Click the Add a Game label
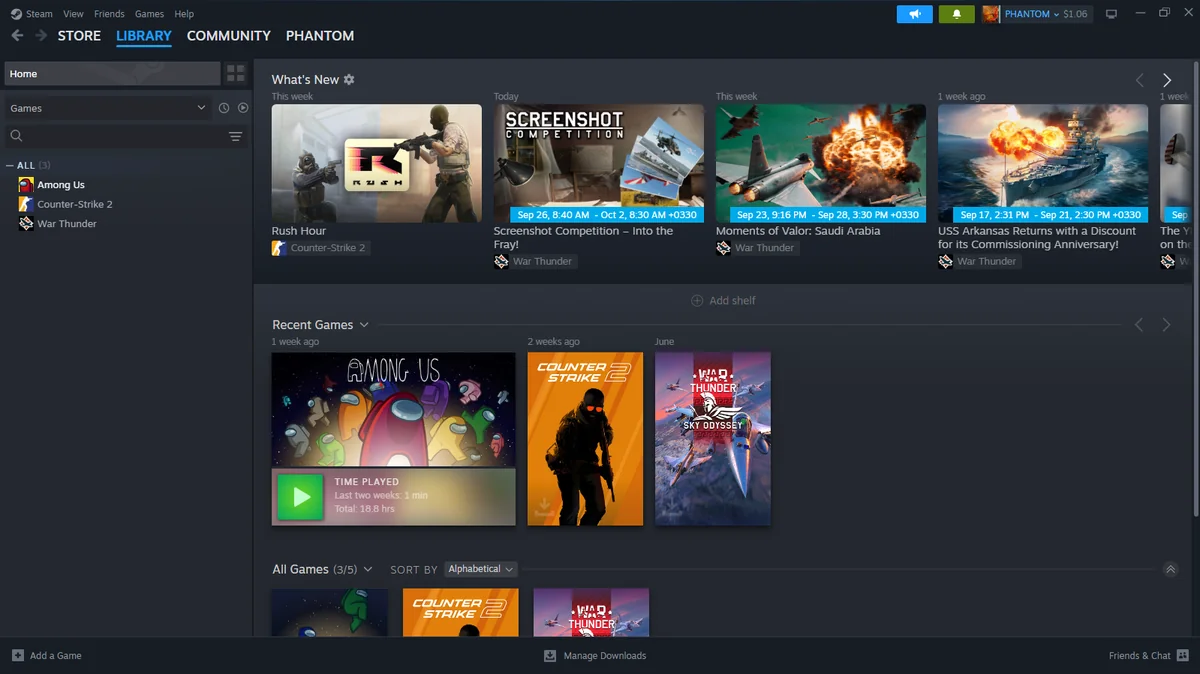Screen dimensions: 1200x674 coord(56,655)
